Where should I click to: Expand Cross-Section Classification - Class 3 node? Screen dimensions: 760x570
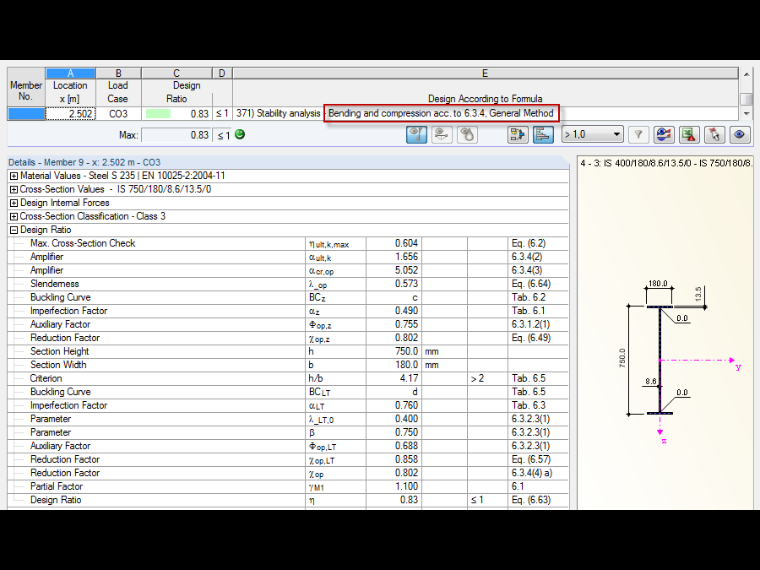14,217
